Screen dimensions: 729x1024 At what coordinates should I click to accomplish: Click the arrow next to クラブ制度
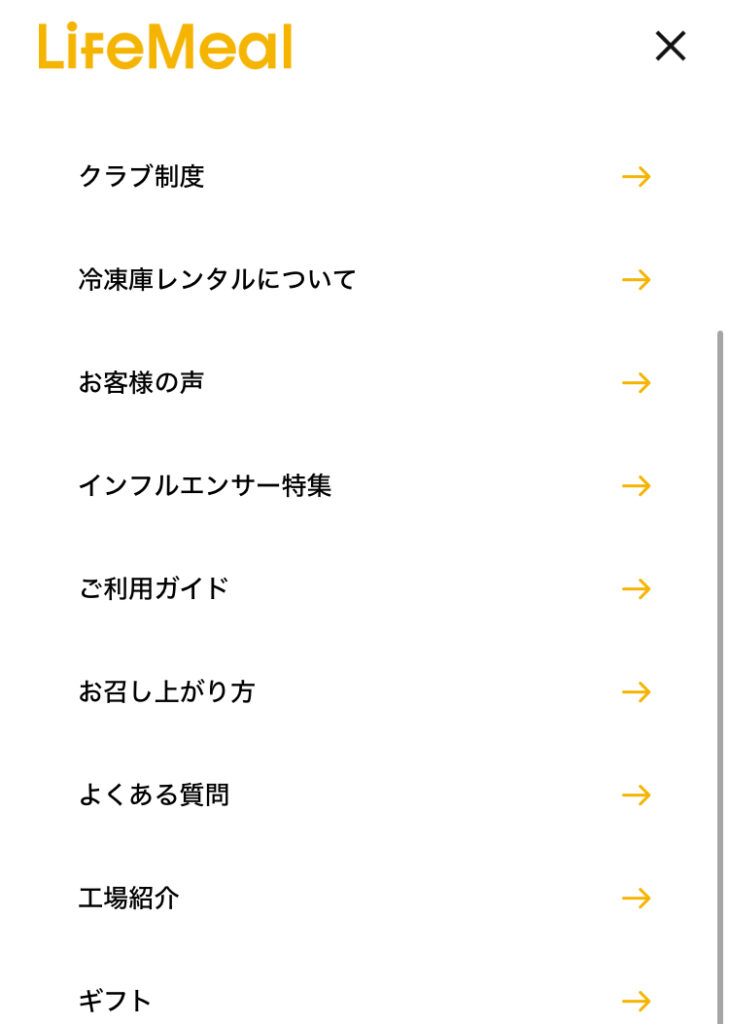[x=636, y=177]
